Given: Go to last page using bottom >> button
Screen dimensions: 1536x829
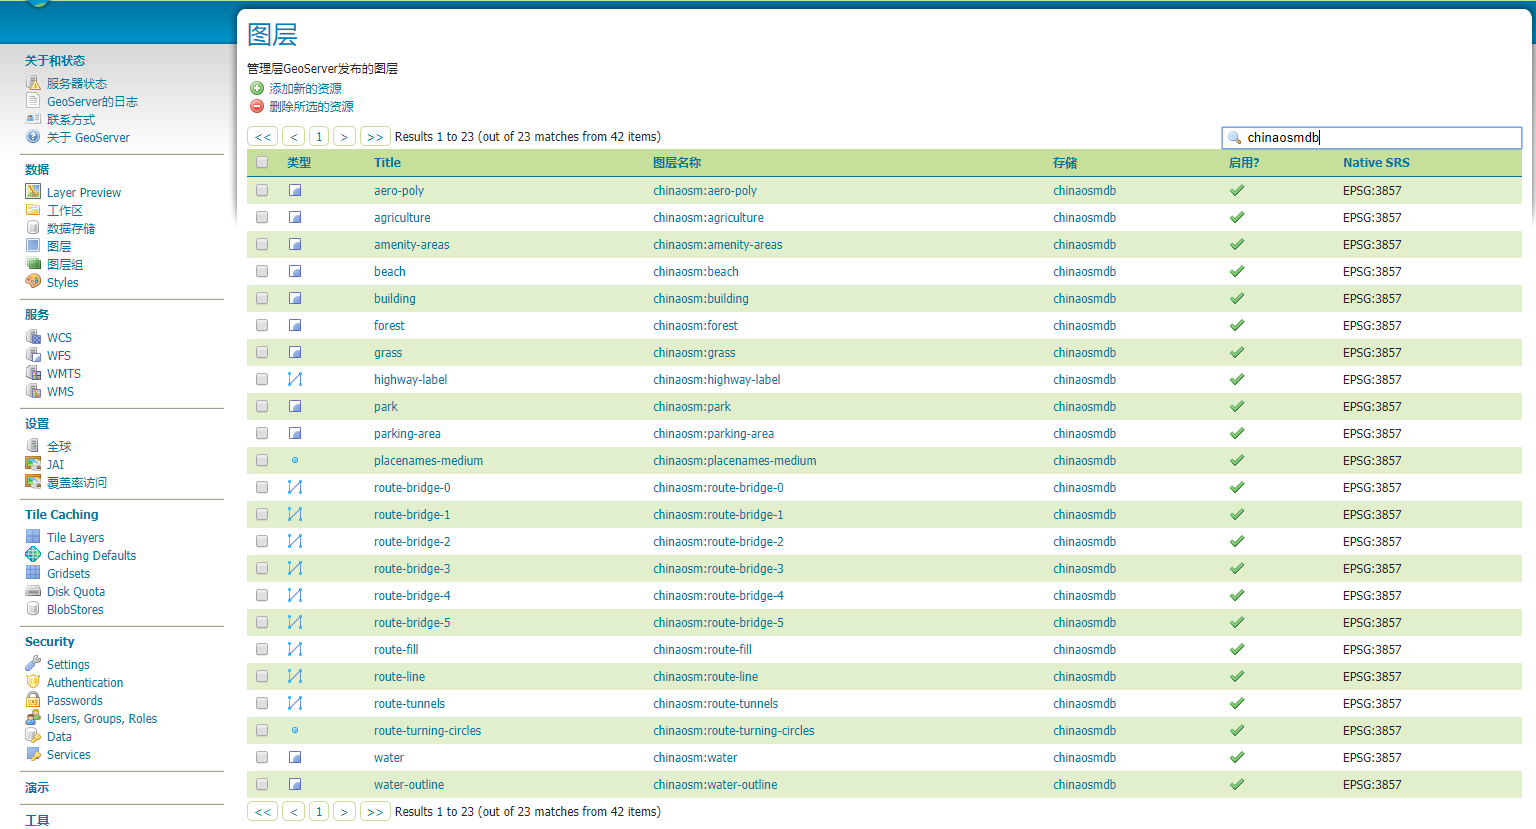Looking at the screenshot, I should pyautogui.click(x=375, y=811).
